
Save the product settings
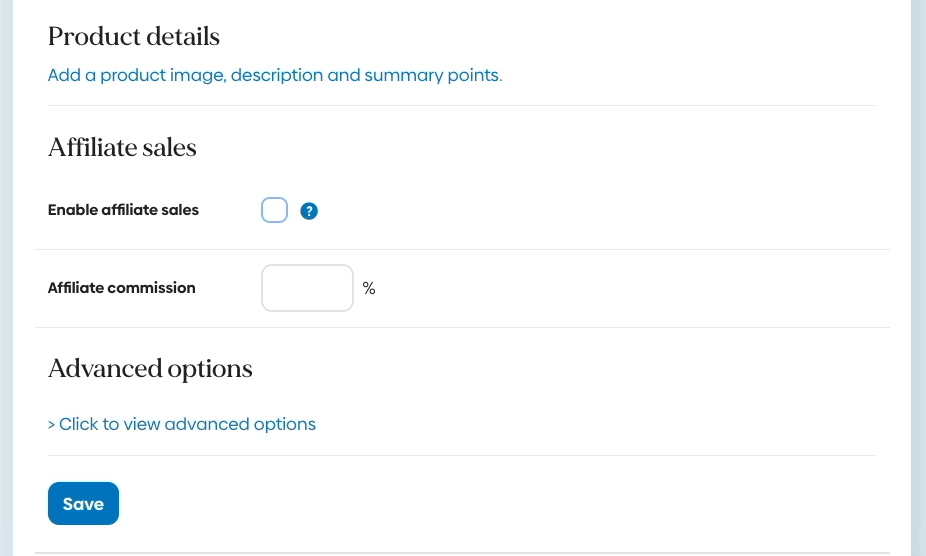coord(83,504)
